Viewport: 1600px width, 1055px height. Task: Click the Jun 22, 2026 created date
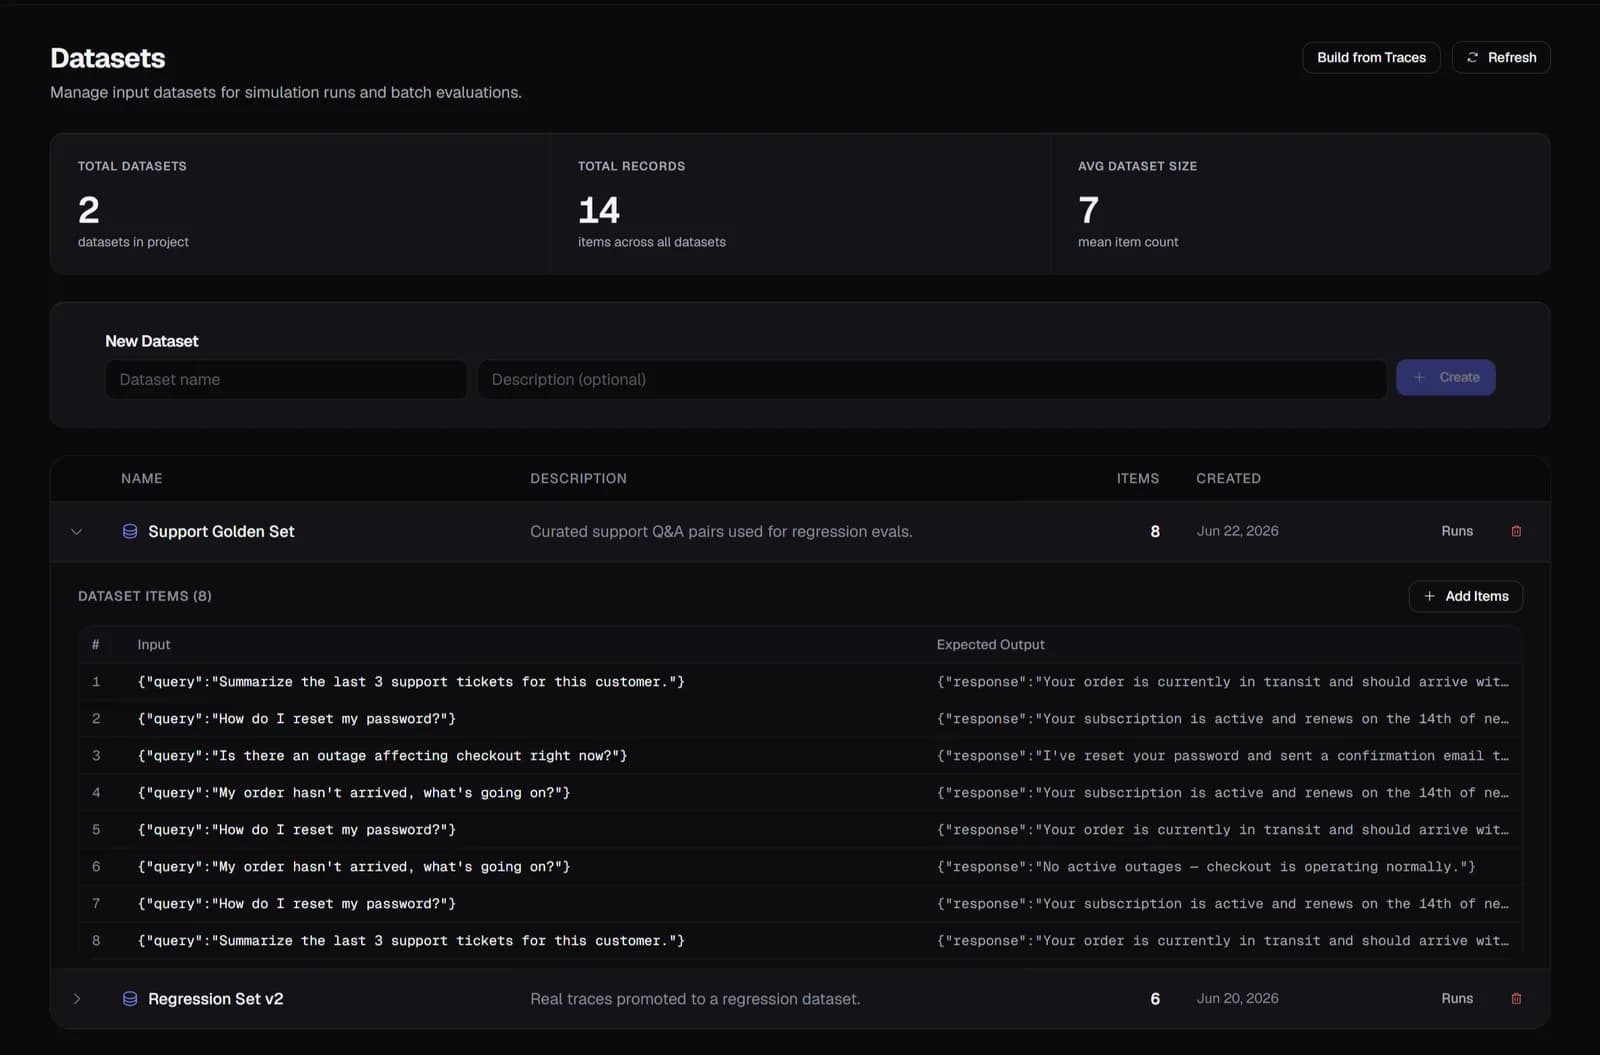click(x=1237, y=531)
